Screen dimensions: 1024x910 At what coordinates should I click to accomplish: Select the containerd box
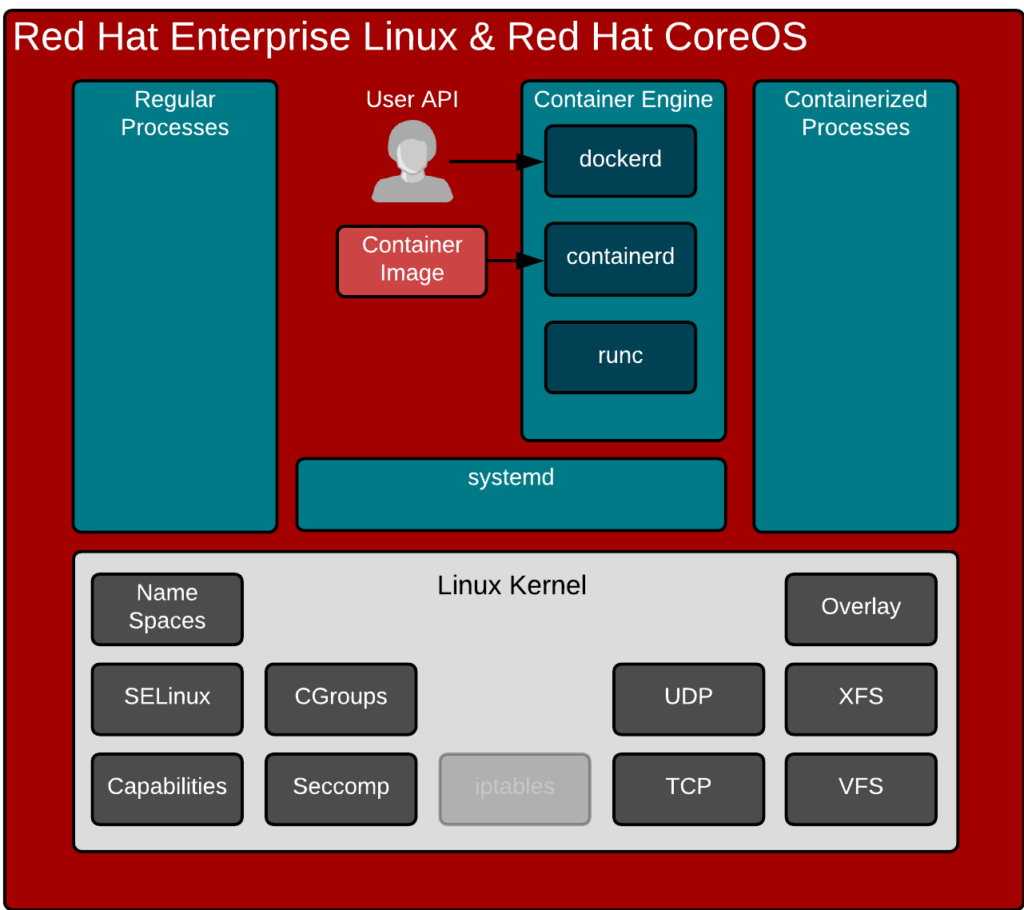[x=620, y=259]
